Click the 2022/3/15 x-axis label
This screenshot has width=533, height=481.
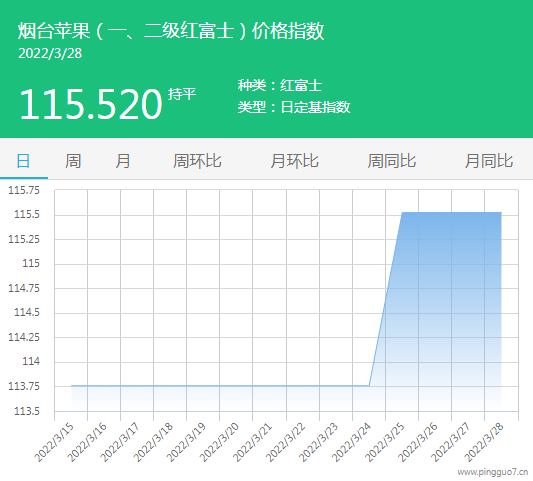(x=54, y=442)
